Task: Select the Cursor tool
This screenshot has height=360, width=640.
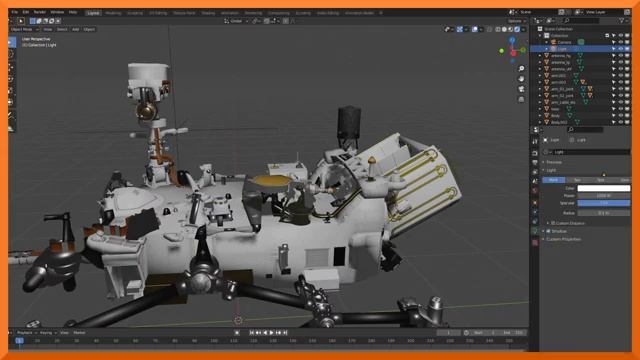Action: (12, 54)
